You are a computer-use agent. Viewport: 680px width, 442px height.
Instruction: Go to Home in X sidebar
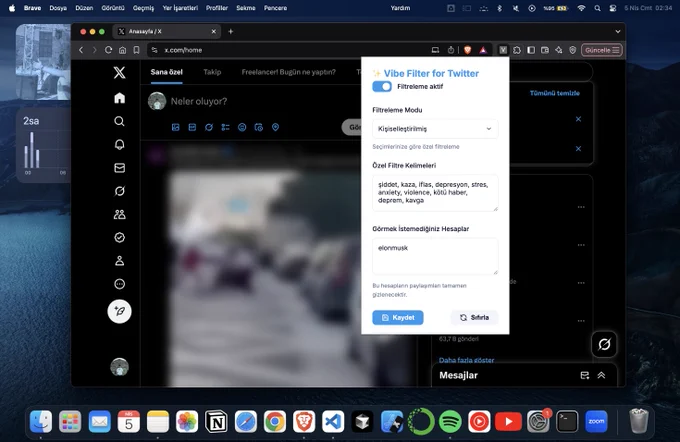120,98
